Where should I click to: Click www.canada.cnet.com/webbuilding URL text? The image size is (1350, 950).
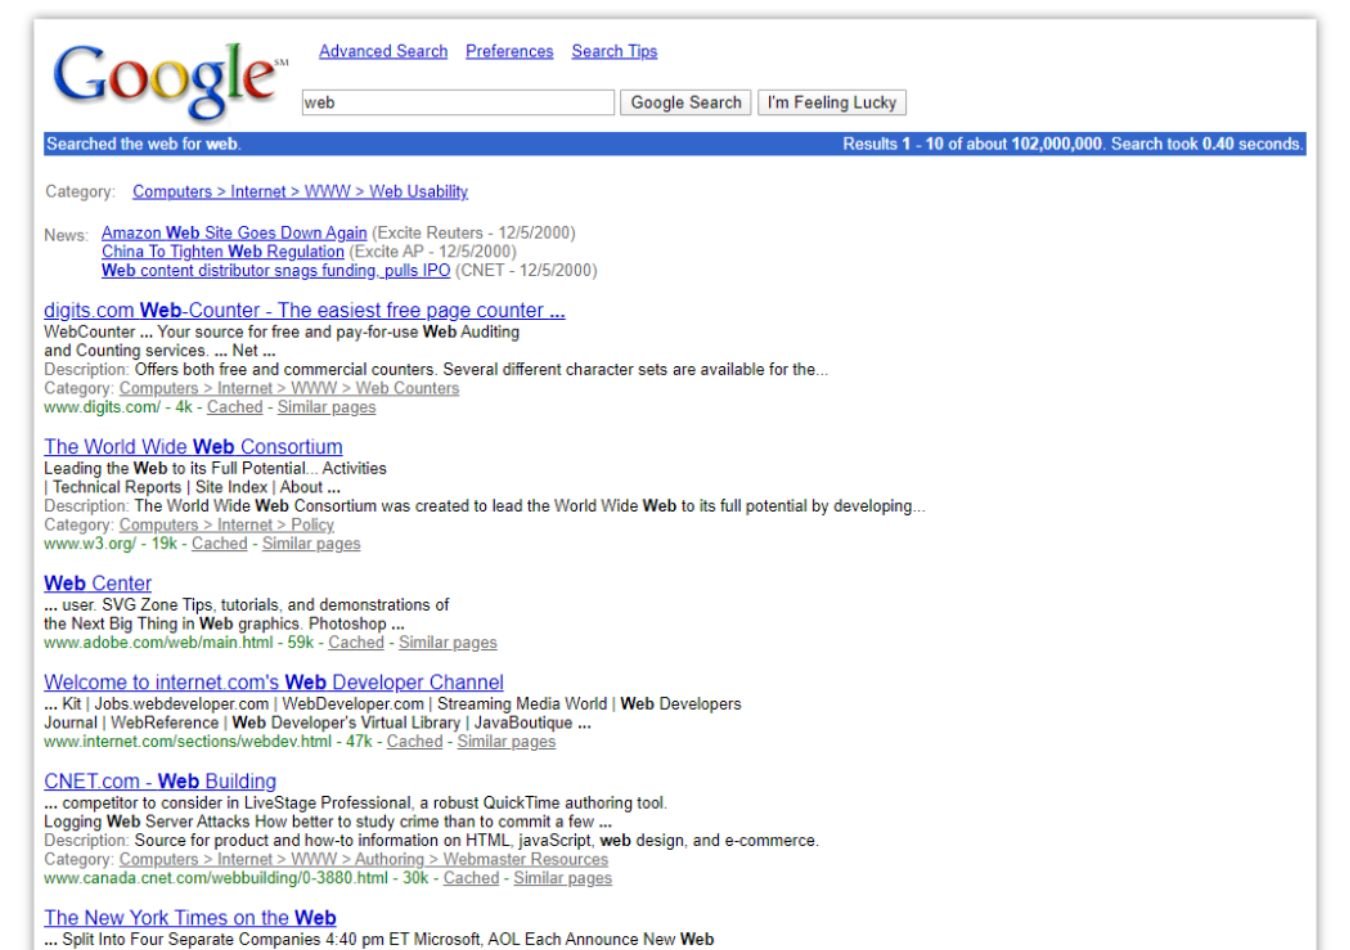coord(216,878)
